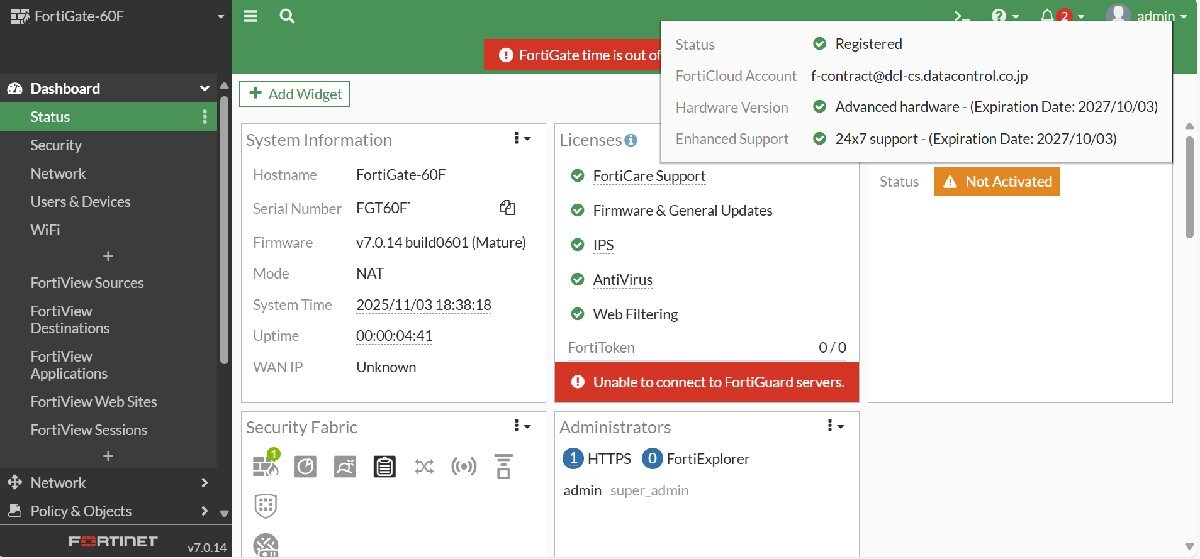Click the FortiAnalyzer chart icon in Security Fabric
Viewport: 1200px width, 559px height.
305,466
